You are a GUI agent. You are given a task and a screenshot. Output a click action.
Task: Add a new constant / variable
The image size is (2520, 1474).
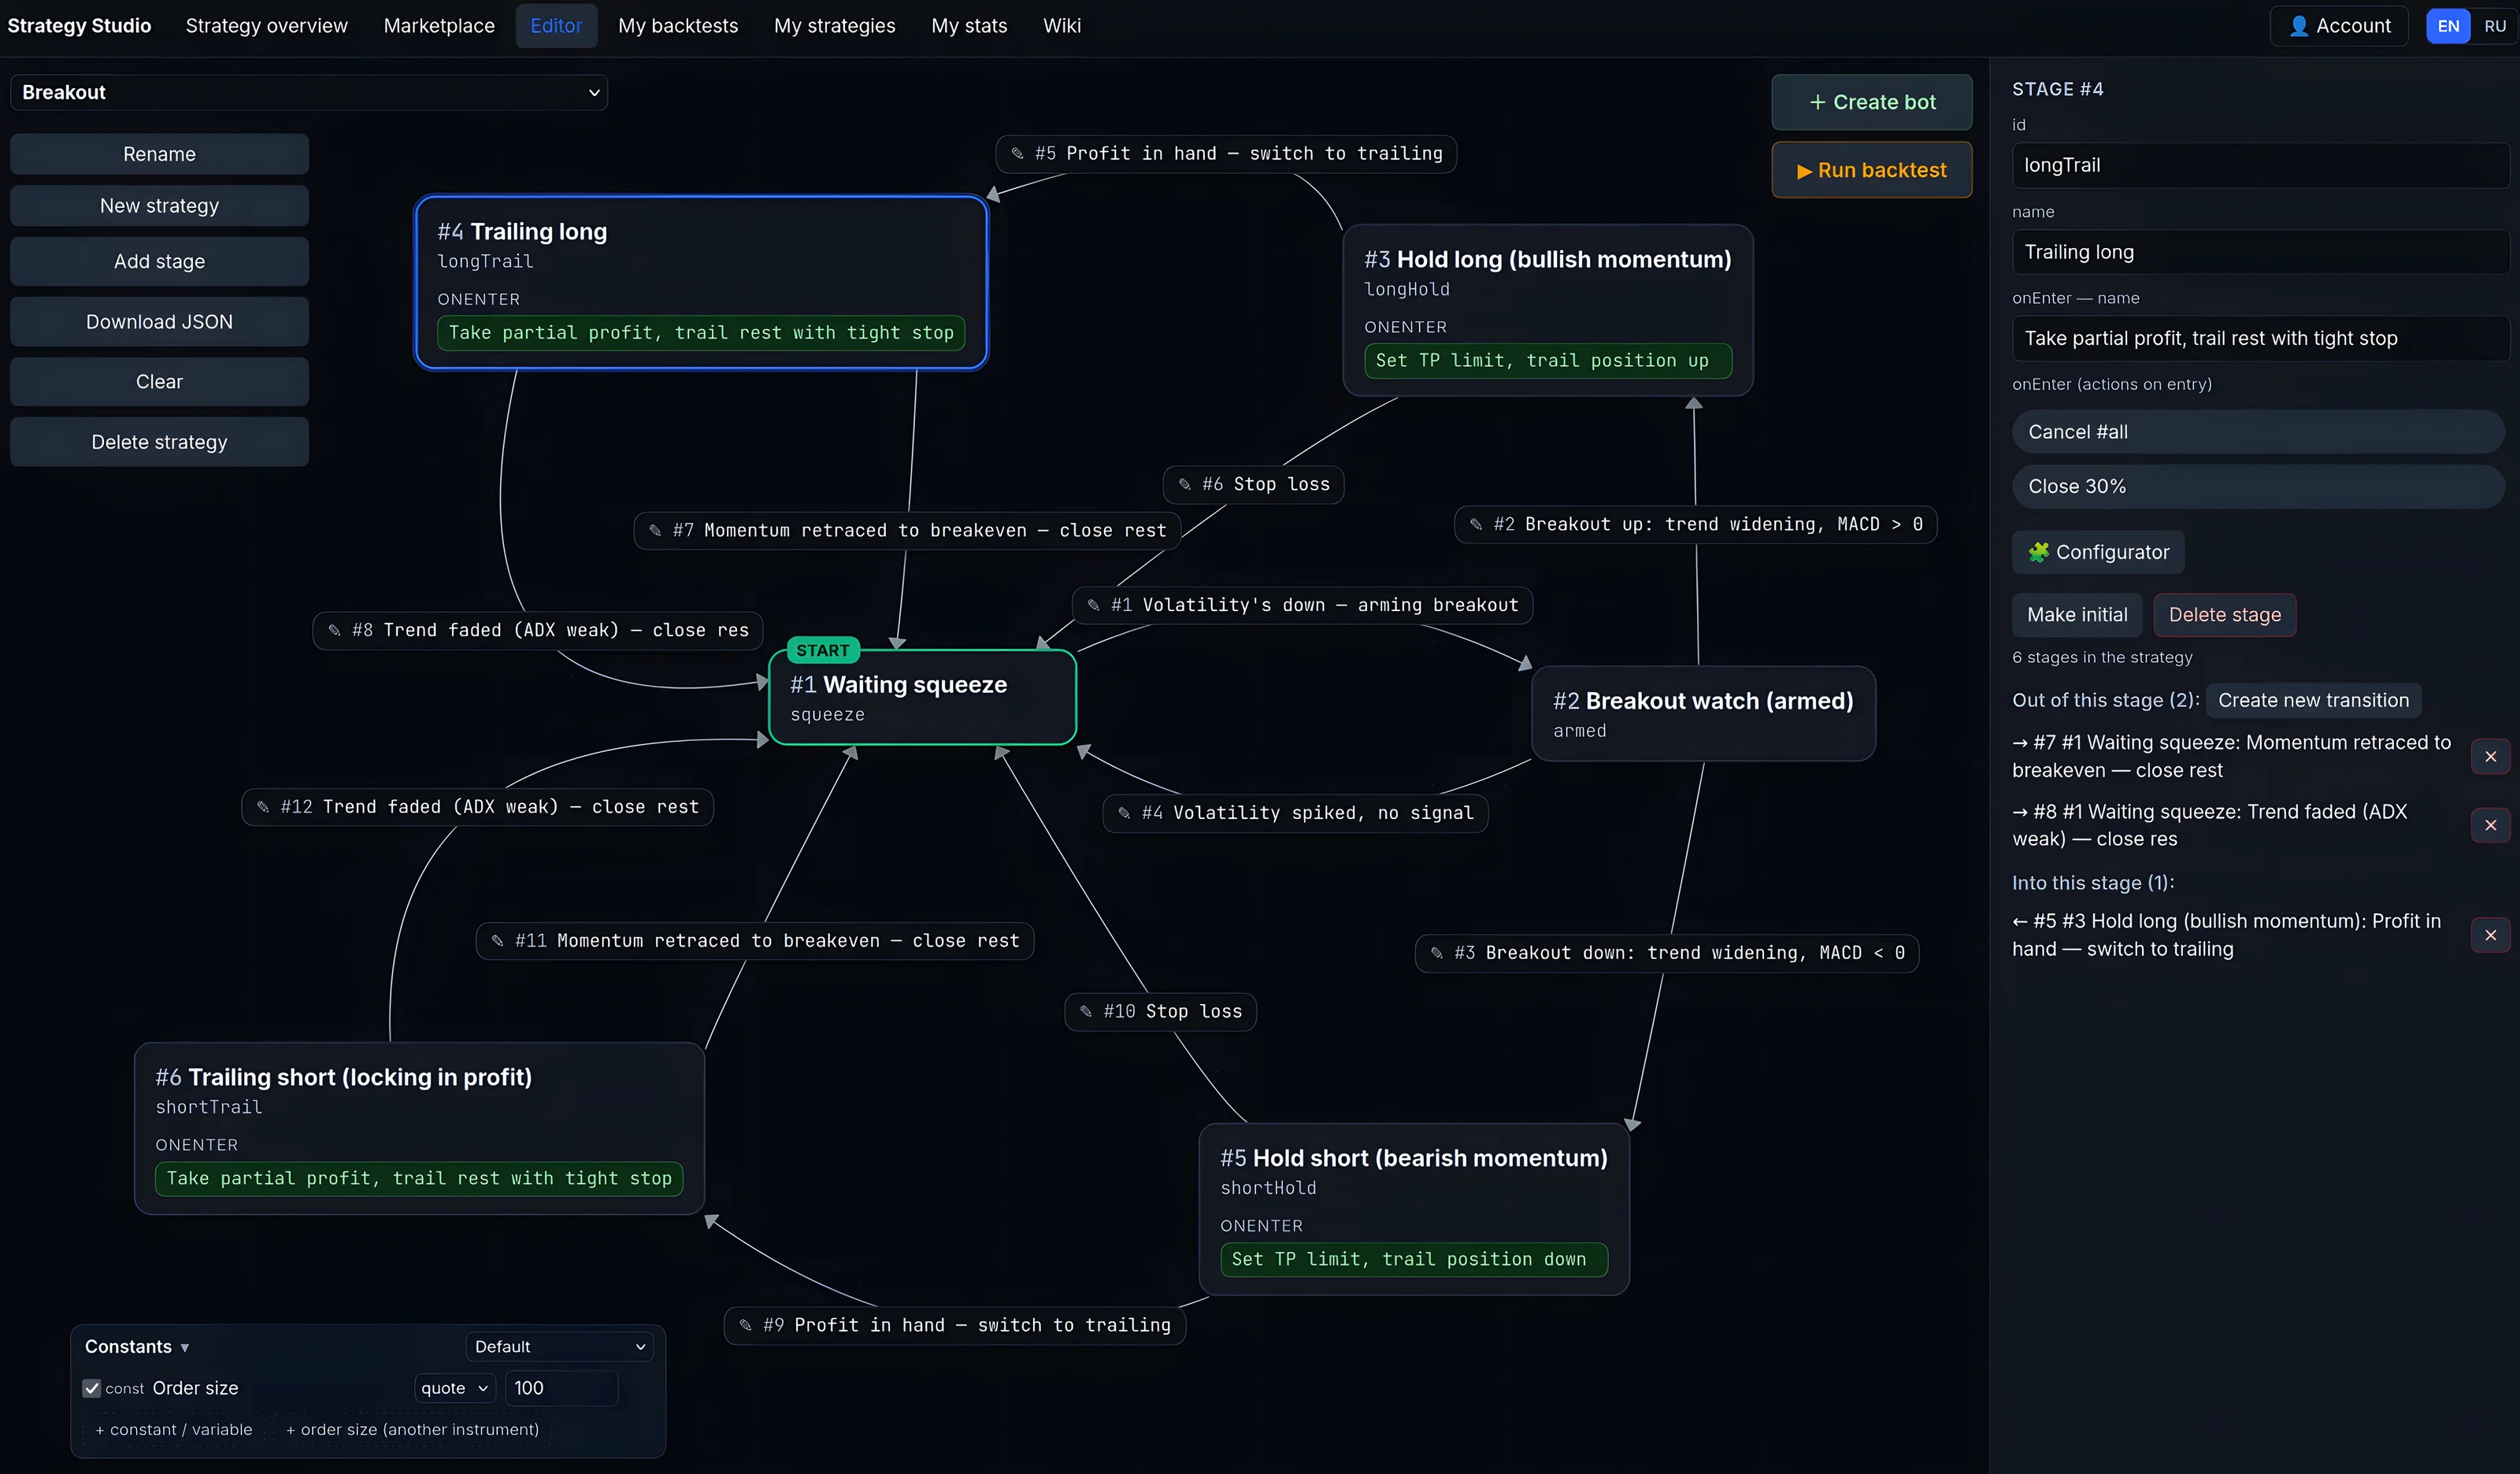(x=174, y=1430)
